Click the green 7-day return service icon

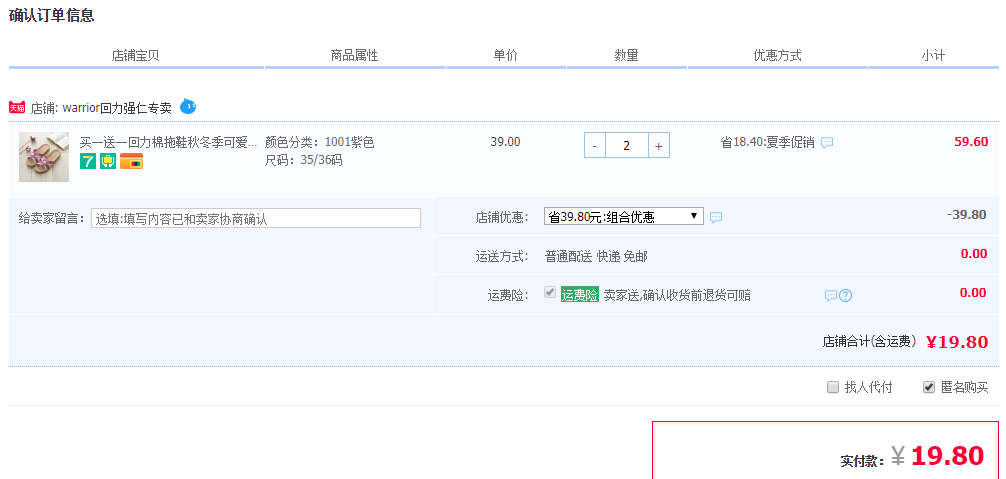(x=88, y=161)
